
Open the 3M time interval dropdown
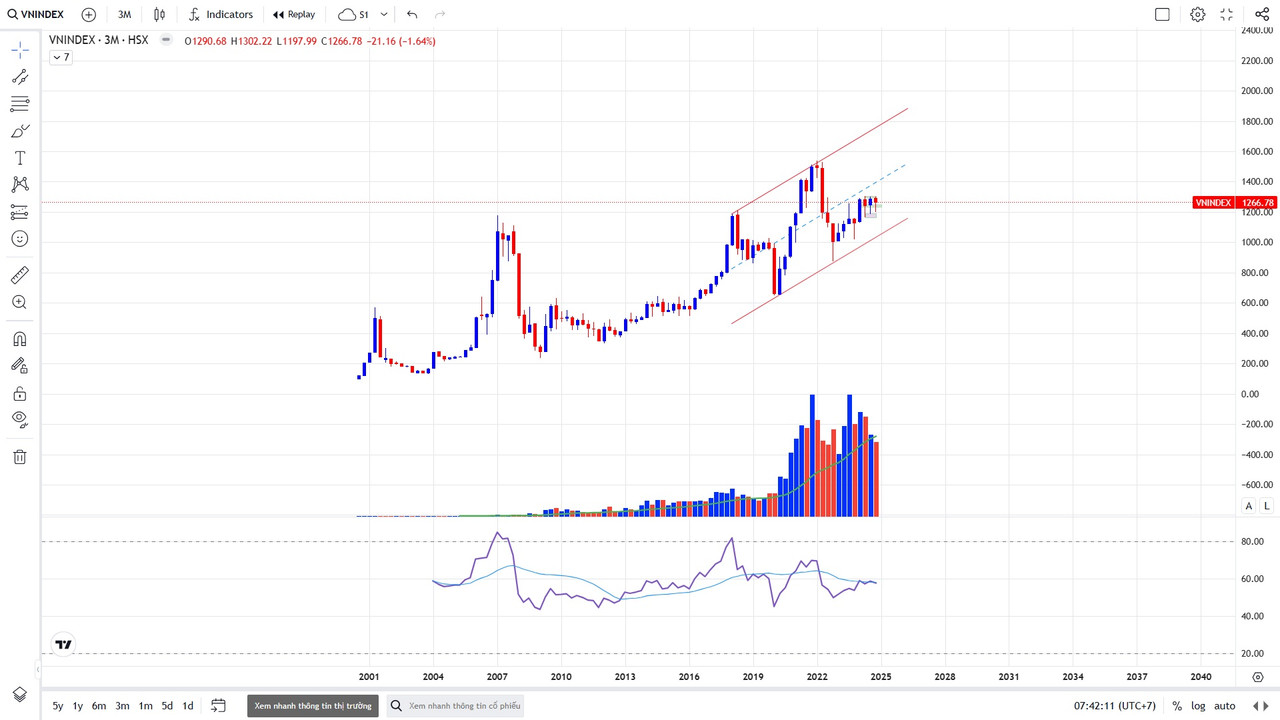click(x=124, y=14)
